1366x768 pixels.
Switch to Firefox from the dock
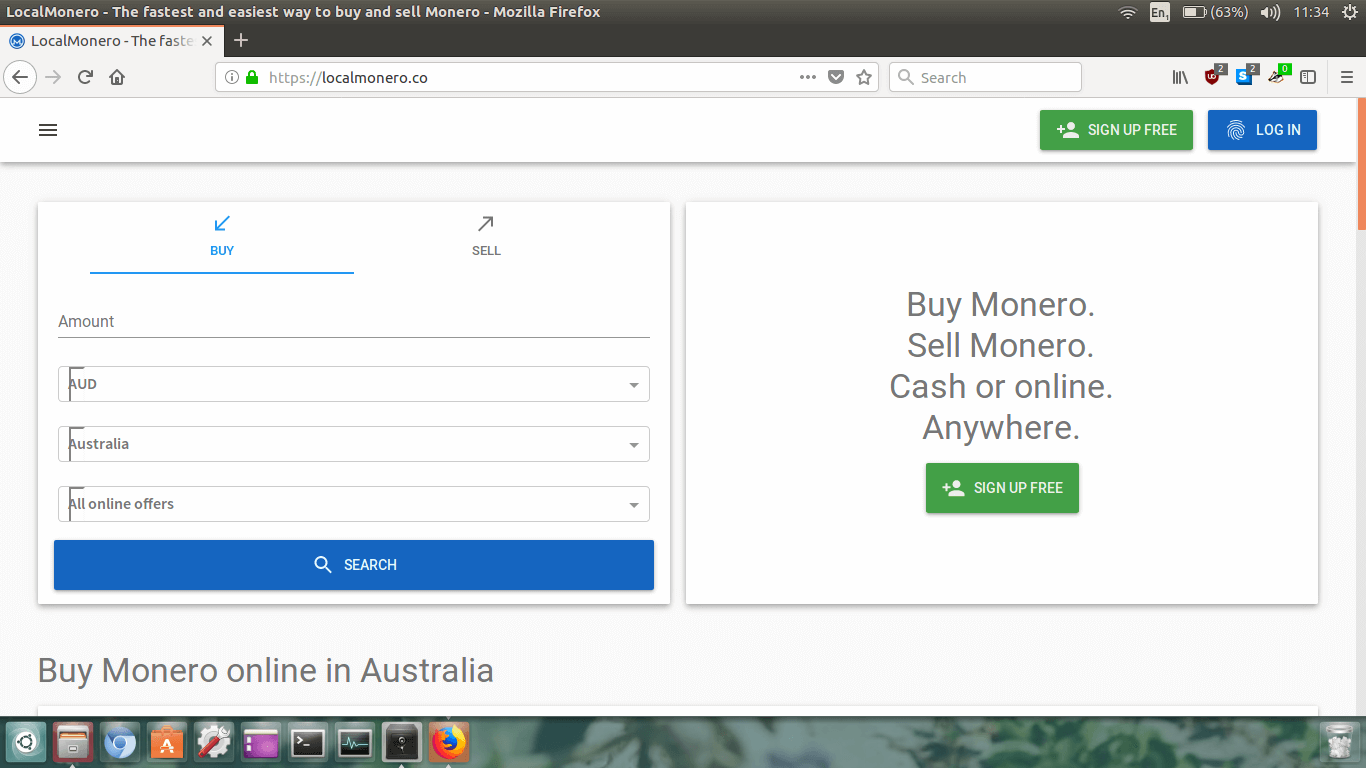click(x=449, y=743)
